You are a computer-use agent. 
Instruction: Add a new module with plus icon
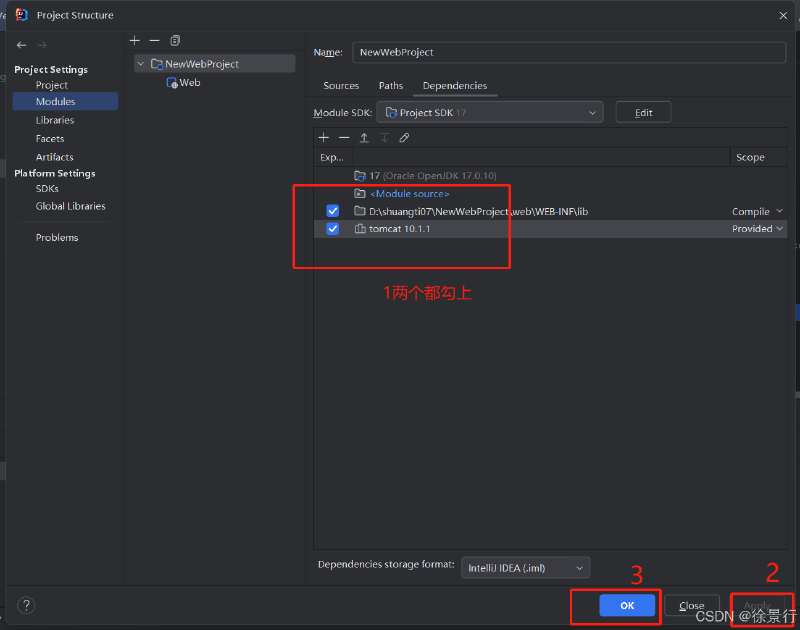pyautogui.click(x=135, y=40)
